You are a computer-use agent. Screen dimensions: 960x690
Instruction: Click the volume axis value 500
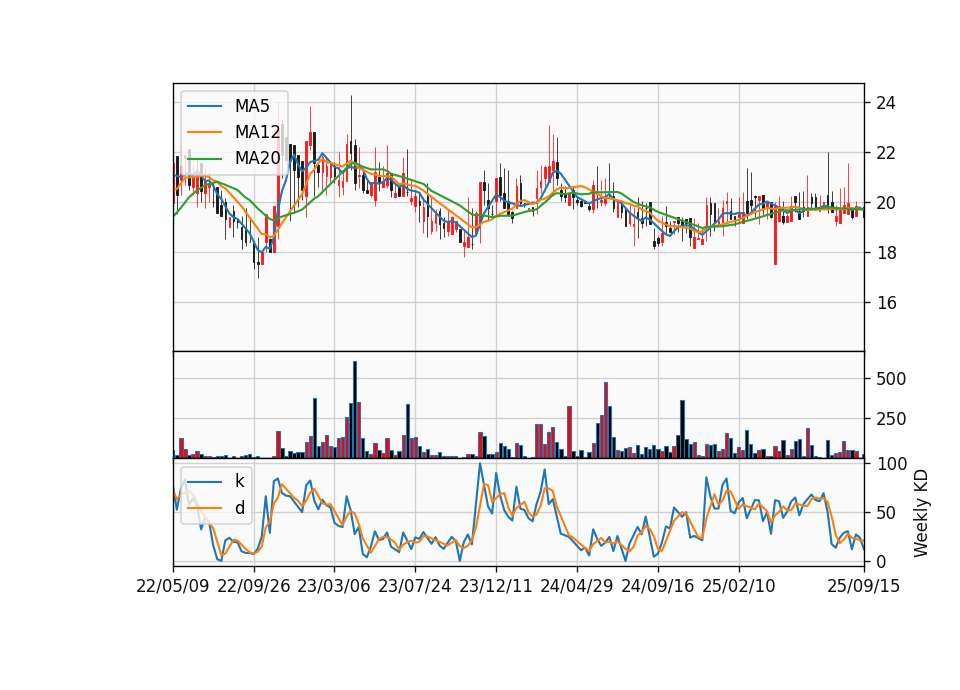[x=891, y=379]
